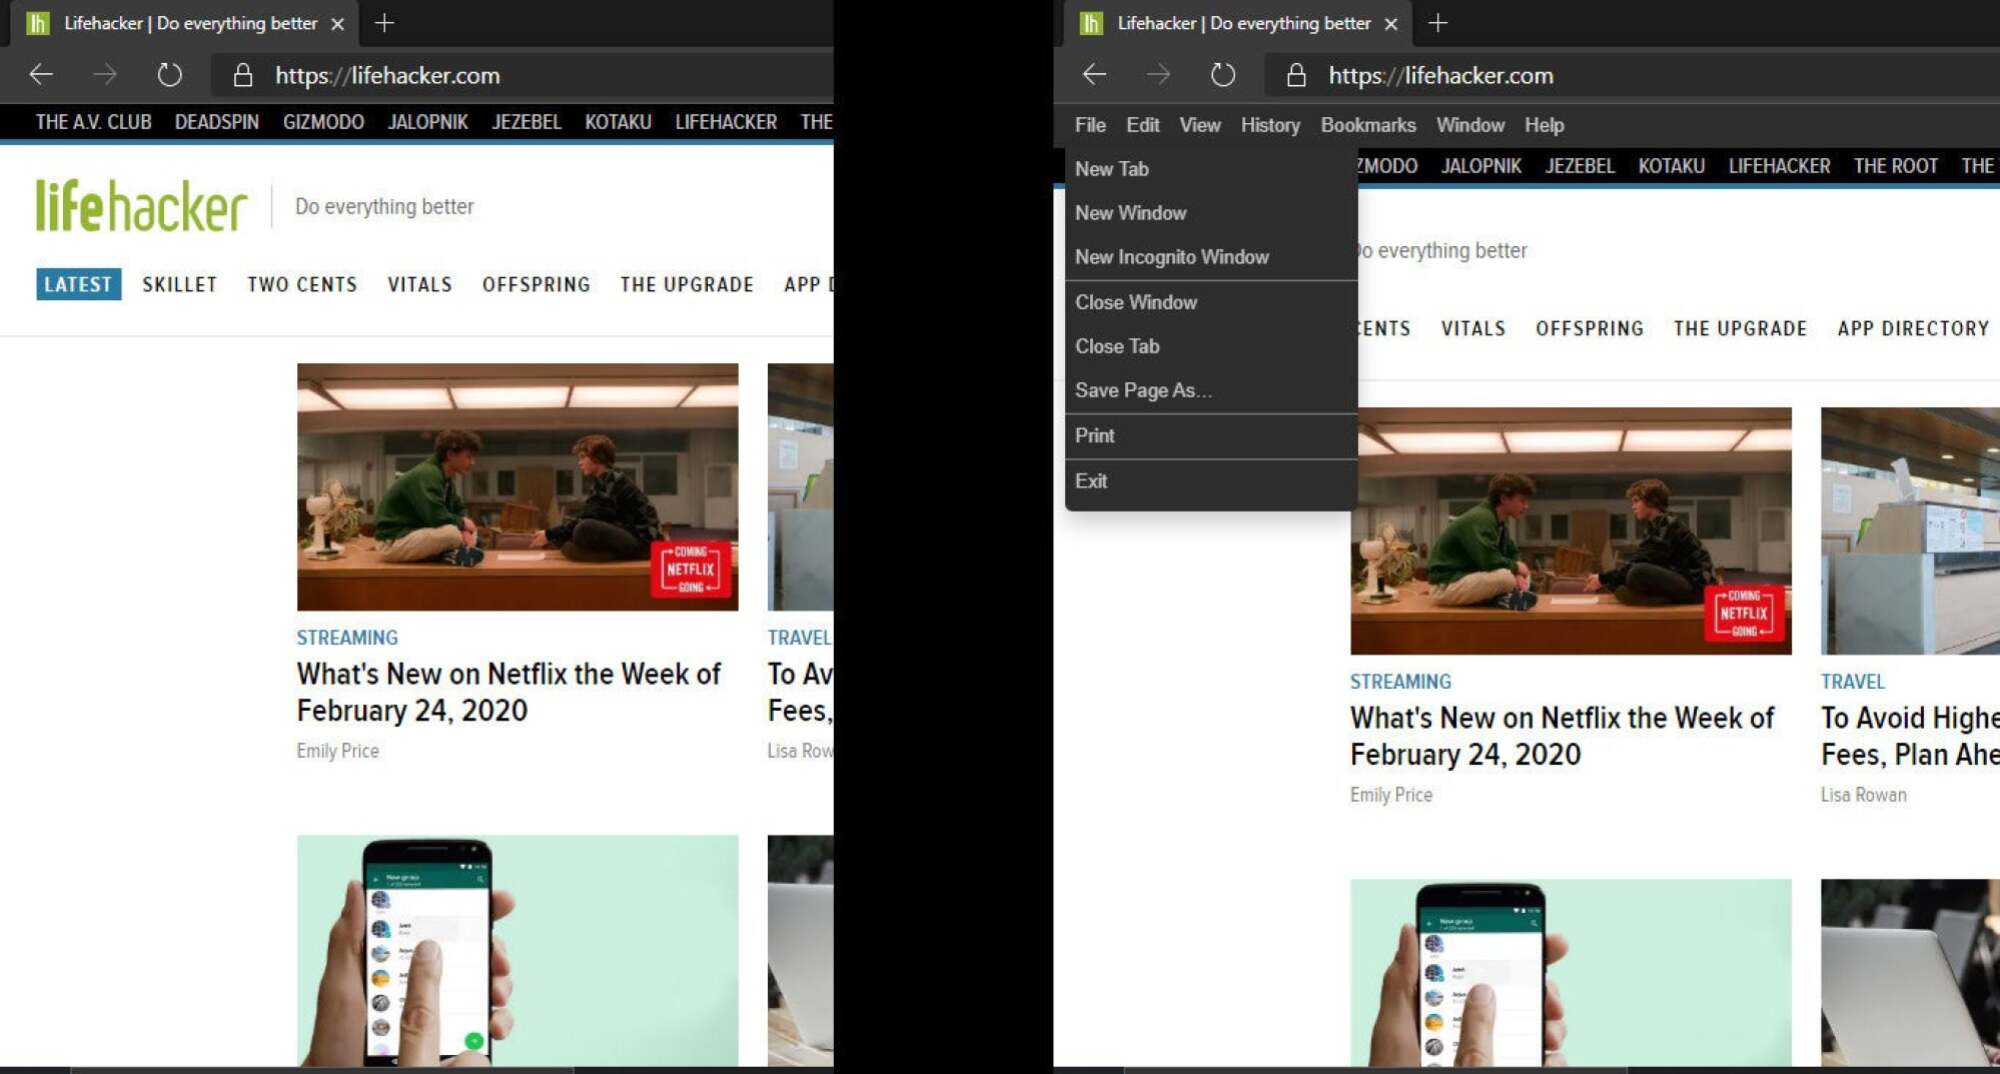Open KOTAKU link in right window
Viewport: 2000px width, 1074px height.
click(x=1671, y=166)
